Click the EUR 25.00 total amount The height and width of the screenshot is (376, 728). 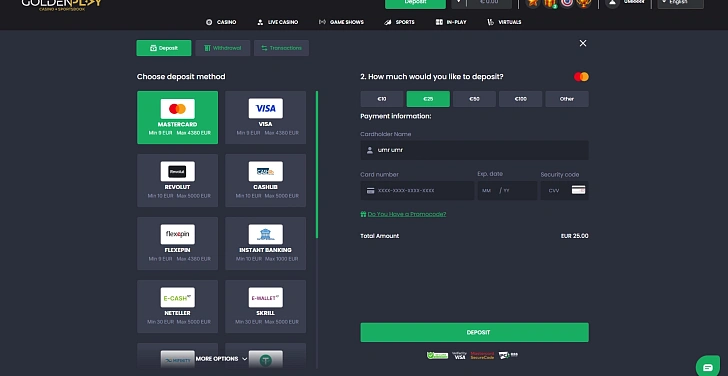[574, 236]
